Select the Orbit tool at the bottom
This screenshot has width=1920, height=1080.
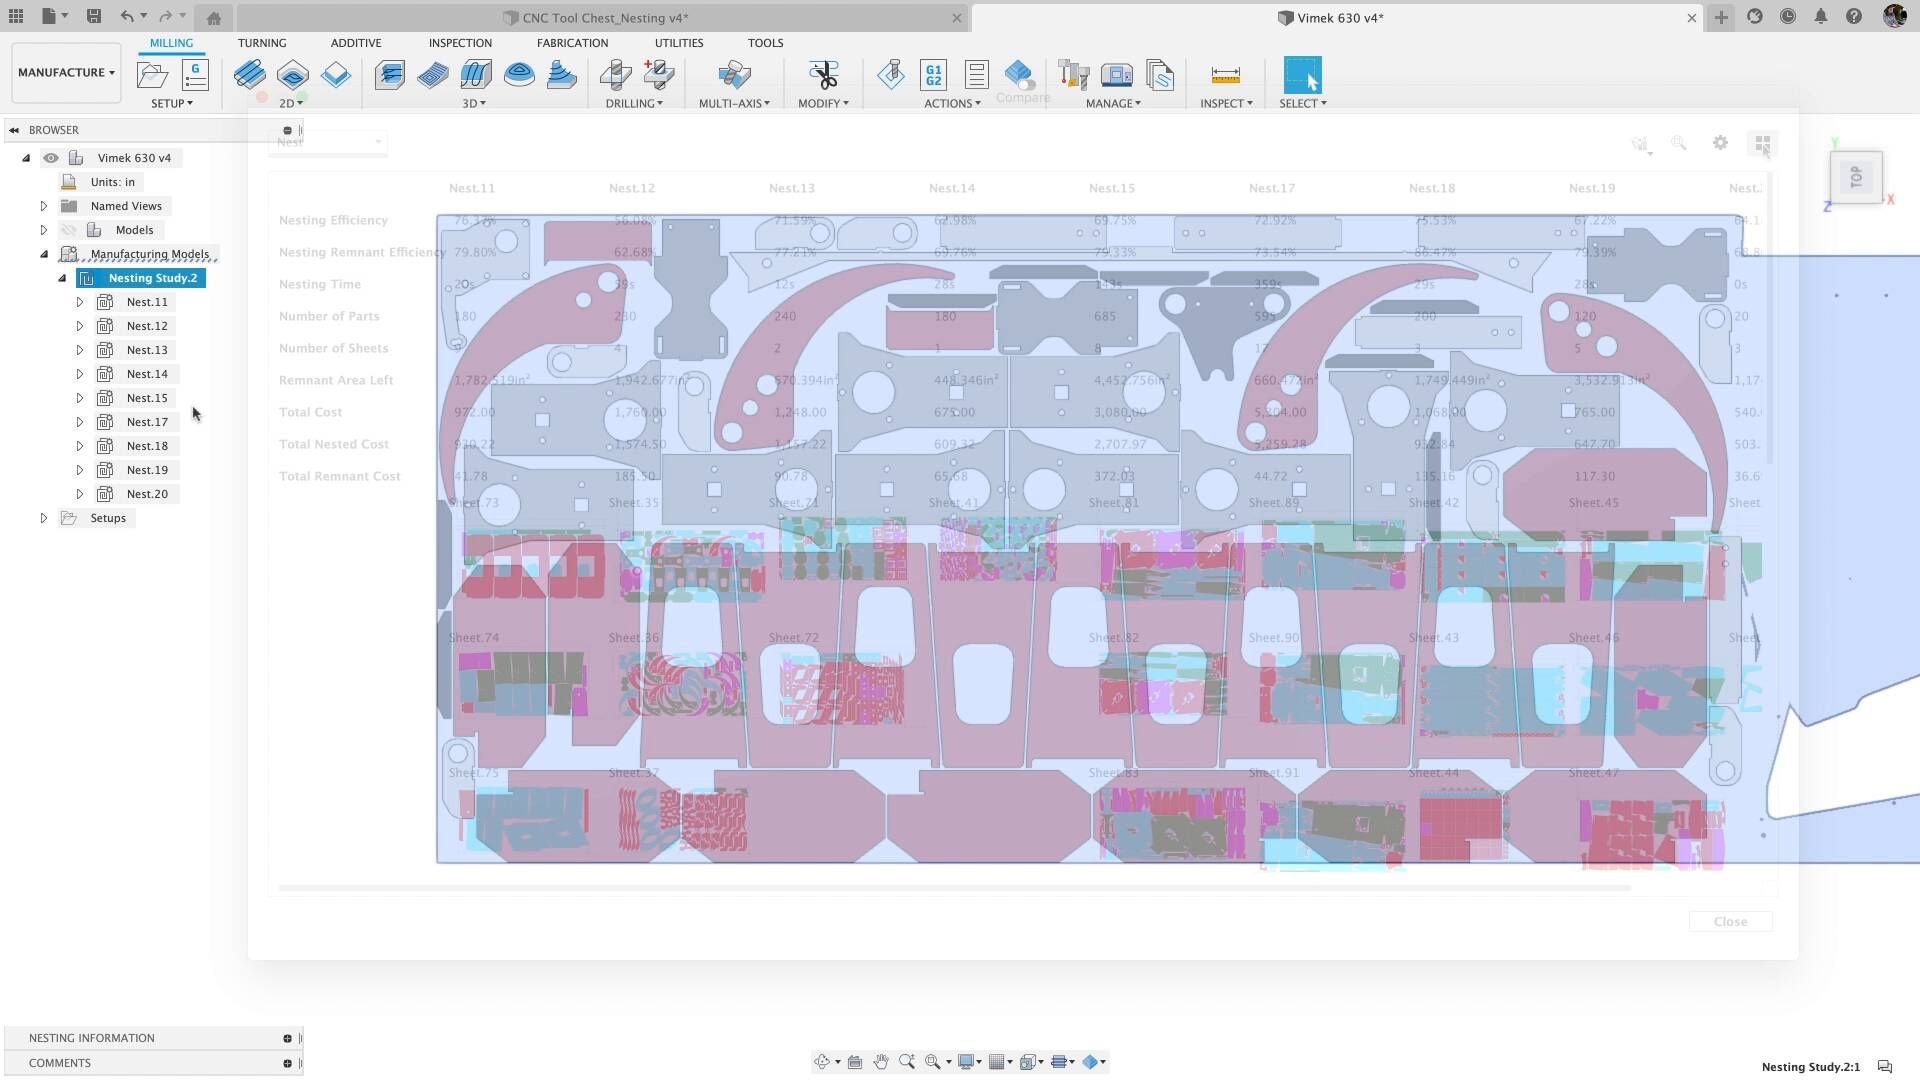823,1062
